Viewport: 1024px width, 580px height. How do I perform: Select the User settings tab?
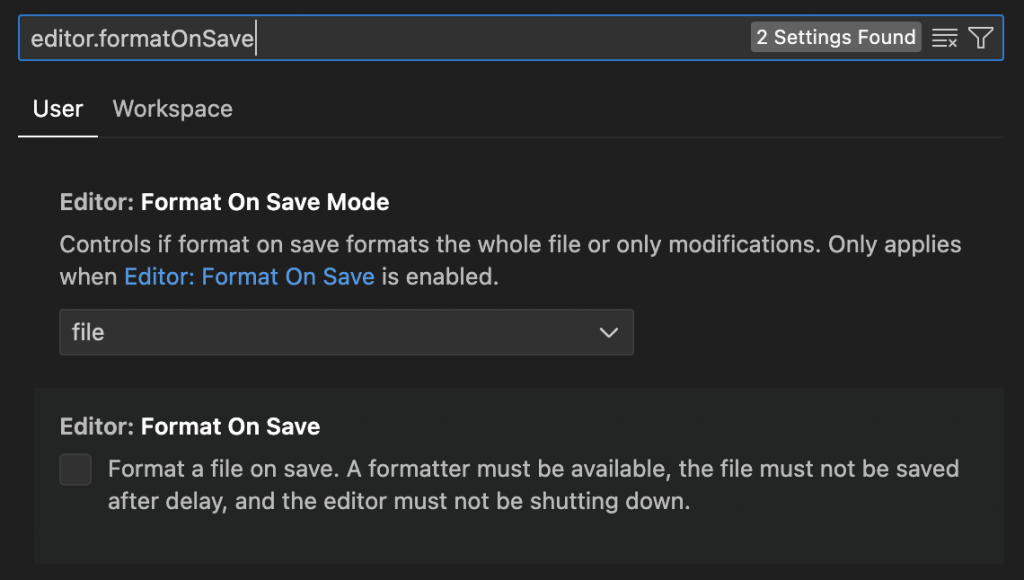tap(58, 109)
